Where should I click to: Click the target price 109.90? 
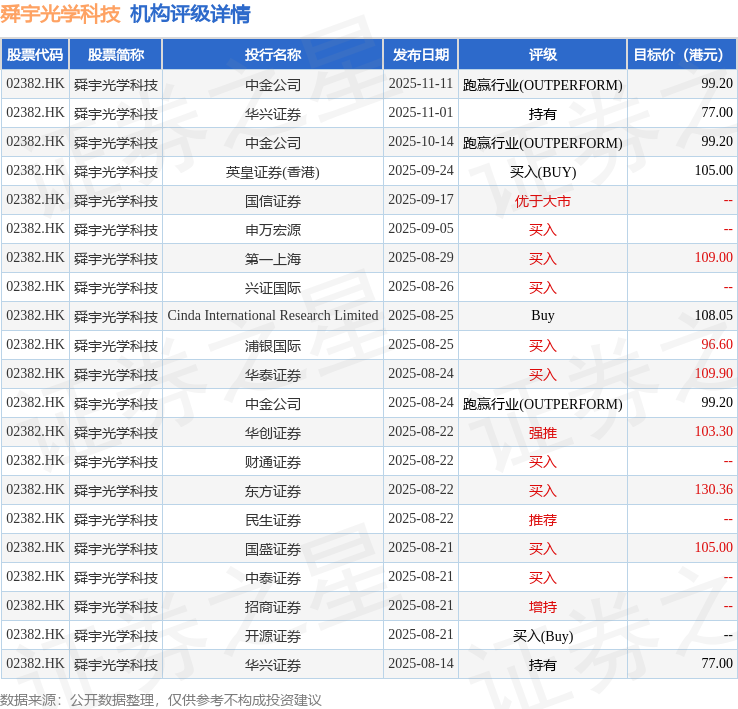[x=714, y=373]
